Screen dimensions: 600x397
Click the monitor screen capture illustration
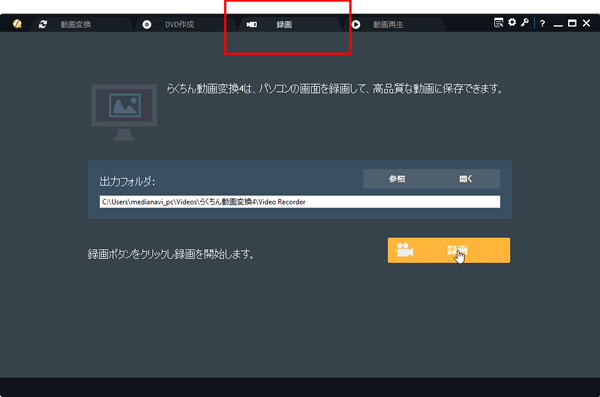click(x=124, y=112)
